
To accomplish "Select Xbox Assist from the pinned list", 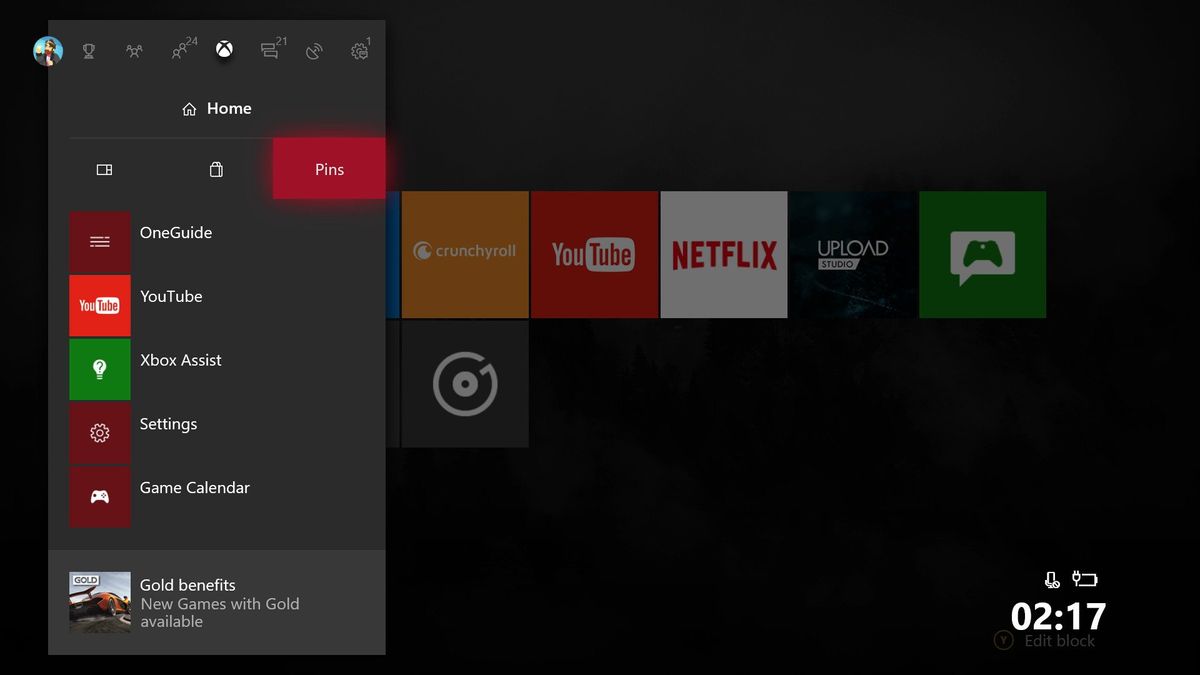I will click(181, 360).
